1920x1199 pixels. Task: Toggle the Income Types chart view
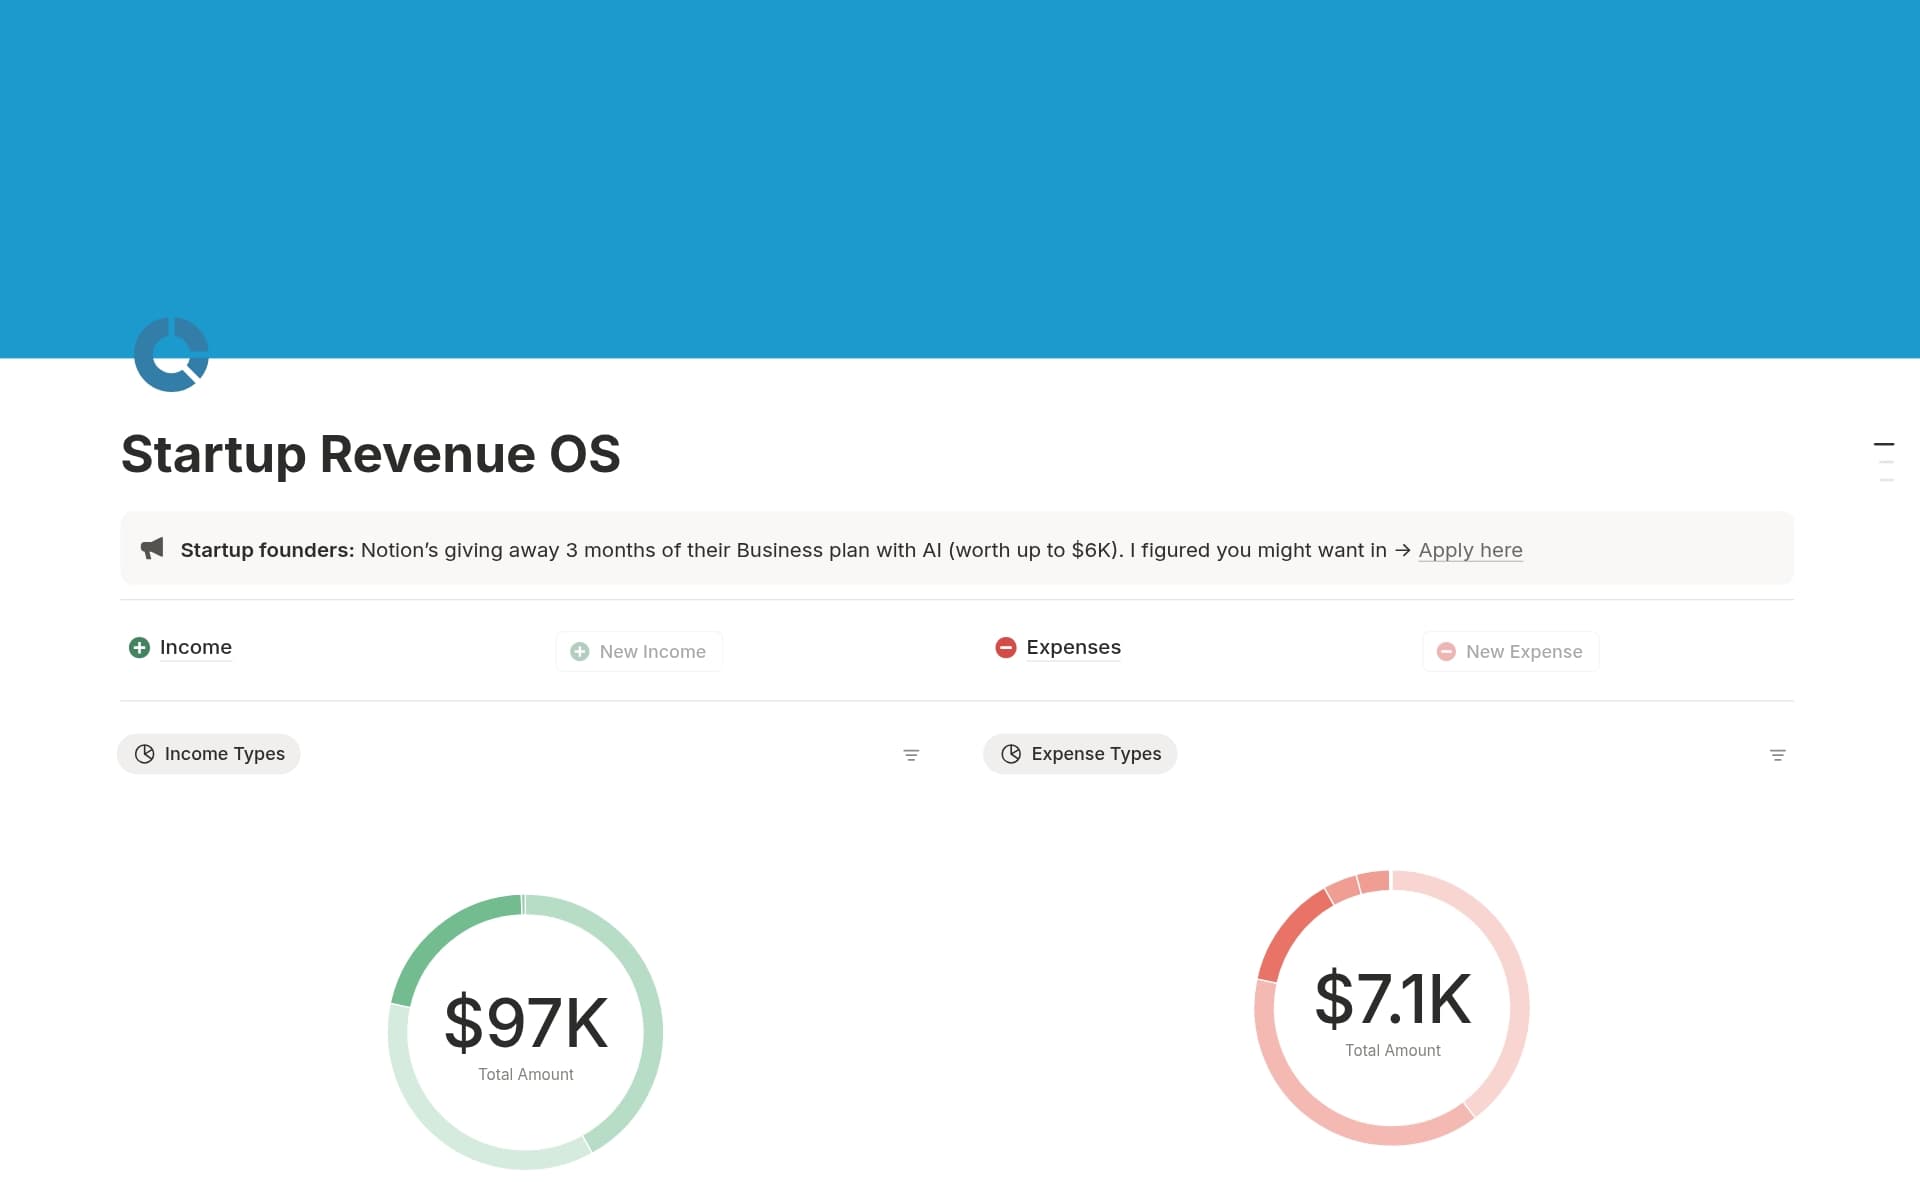[208, 753]
